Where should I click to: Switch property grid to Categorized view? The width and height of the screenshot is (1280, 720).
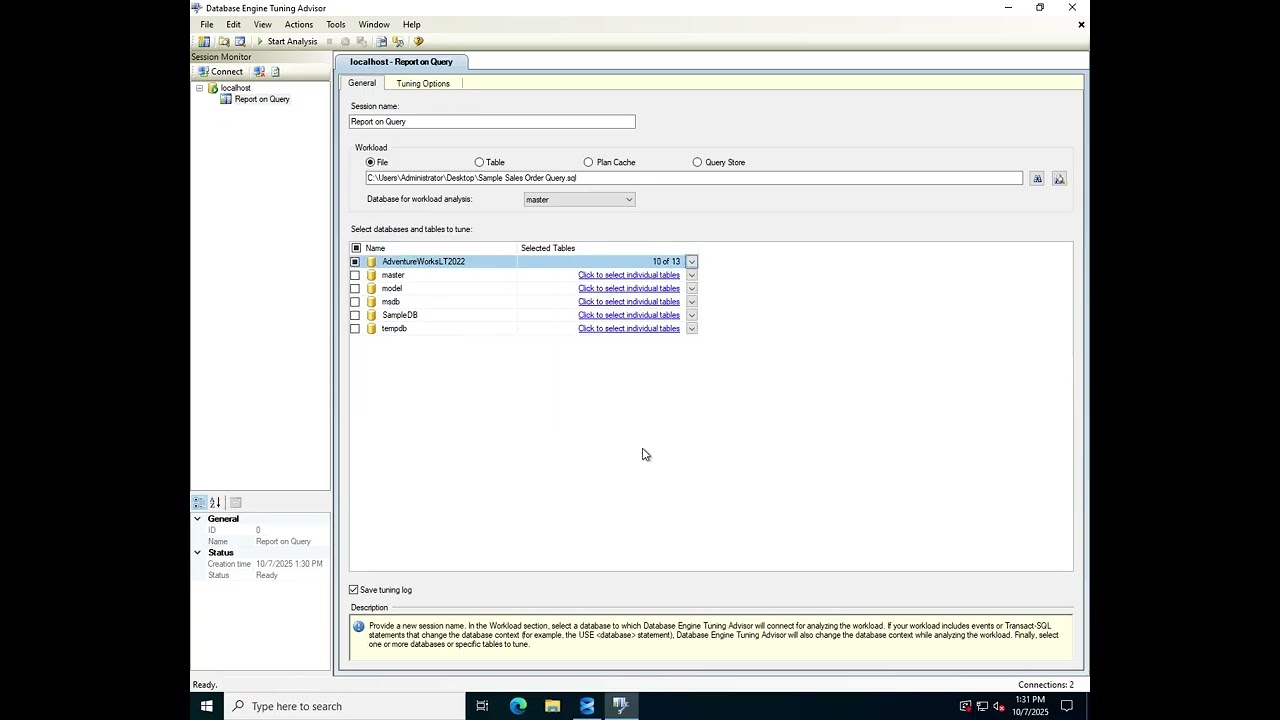pyautogui.click(x=199, y=503)
